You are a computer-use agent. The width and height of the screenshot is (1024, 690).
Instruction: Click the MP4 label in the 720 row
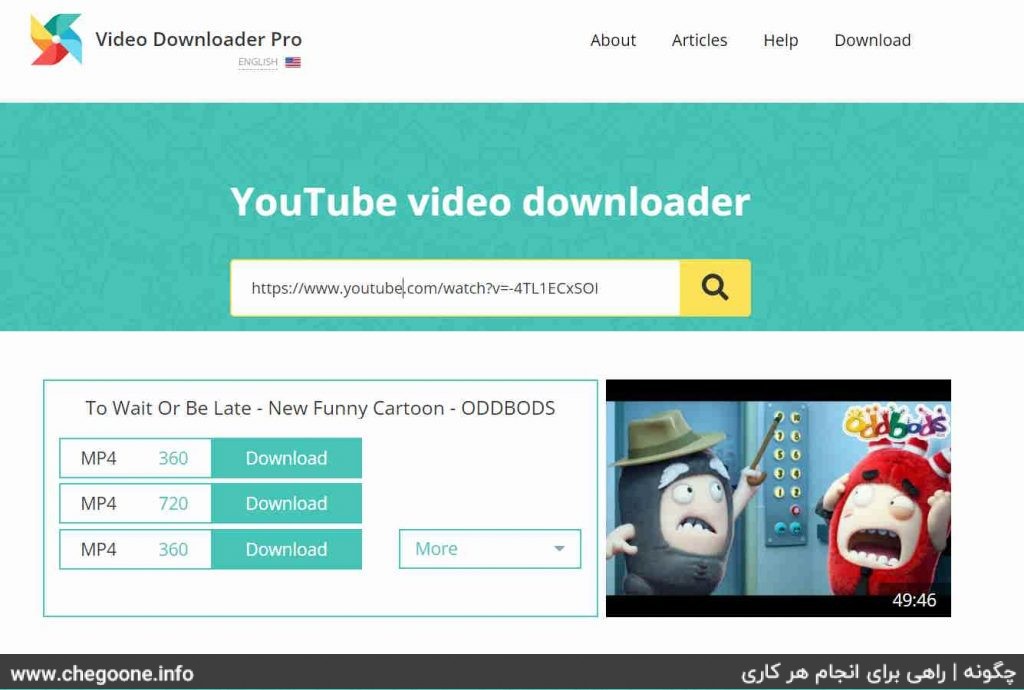[x=99, y=503]
